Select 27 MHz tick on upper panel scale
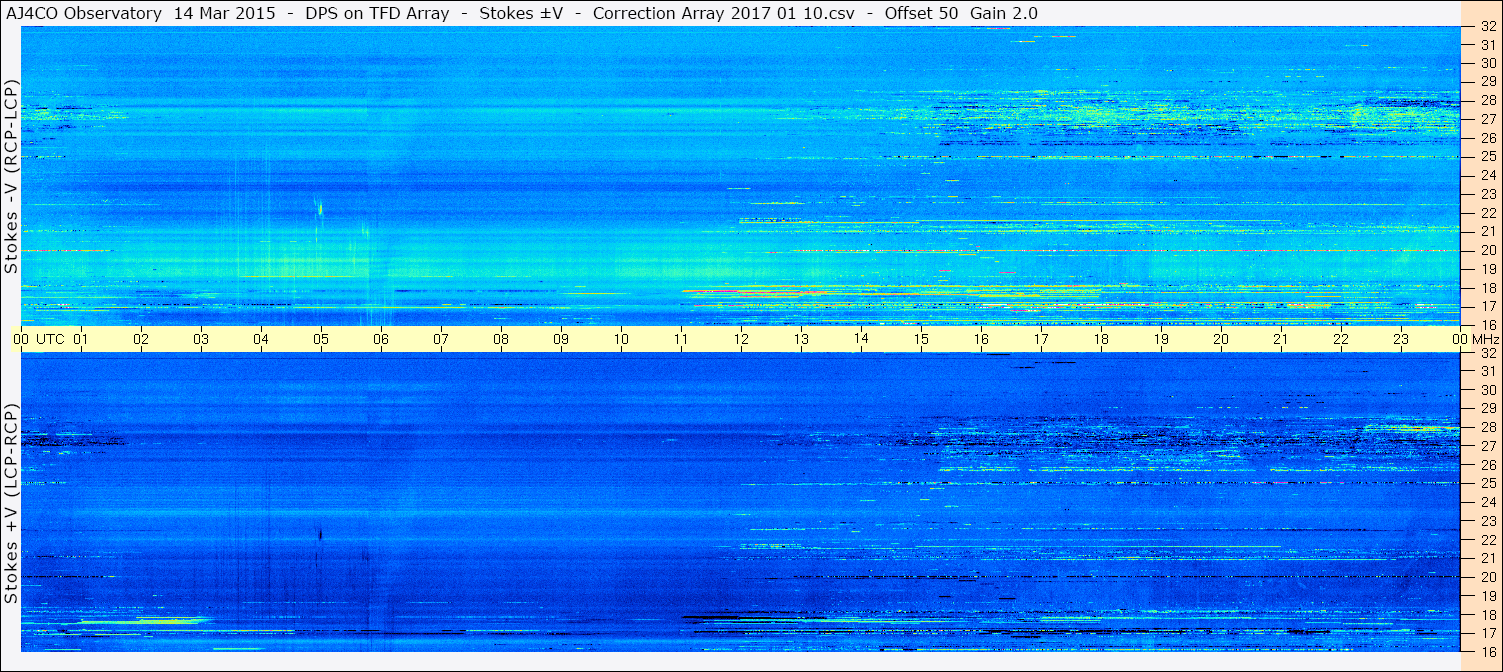1503x672 pixels. pyautogui.click(x=1488, y=119)
